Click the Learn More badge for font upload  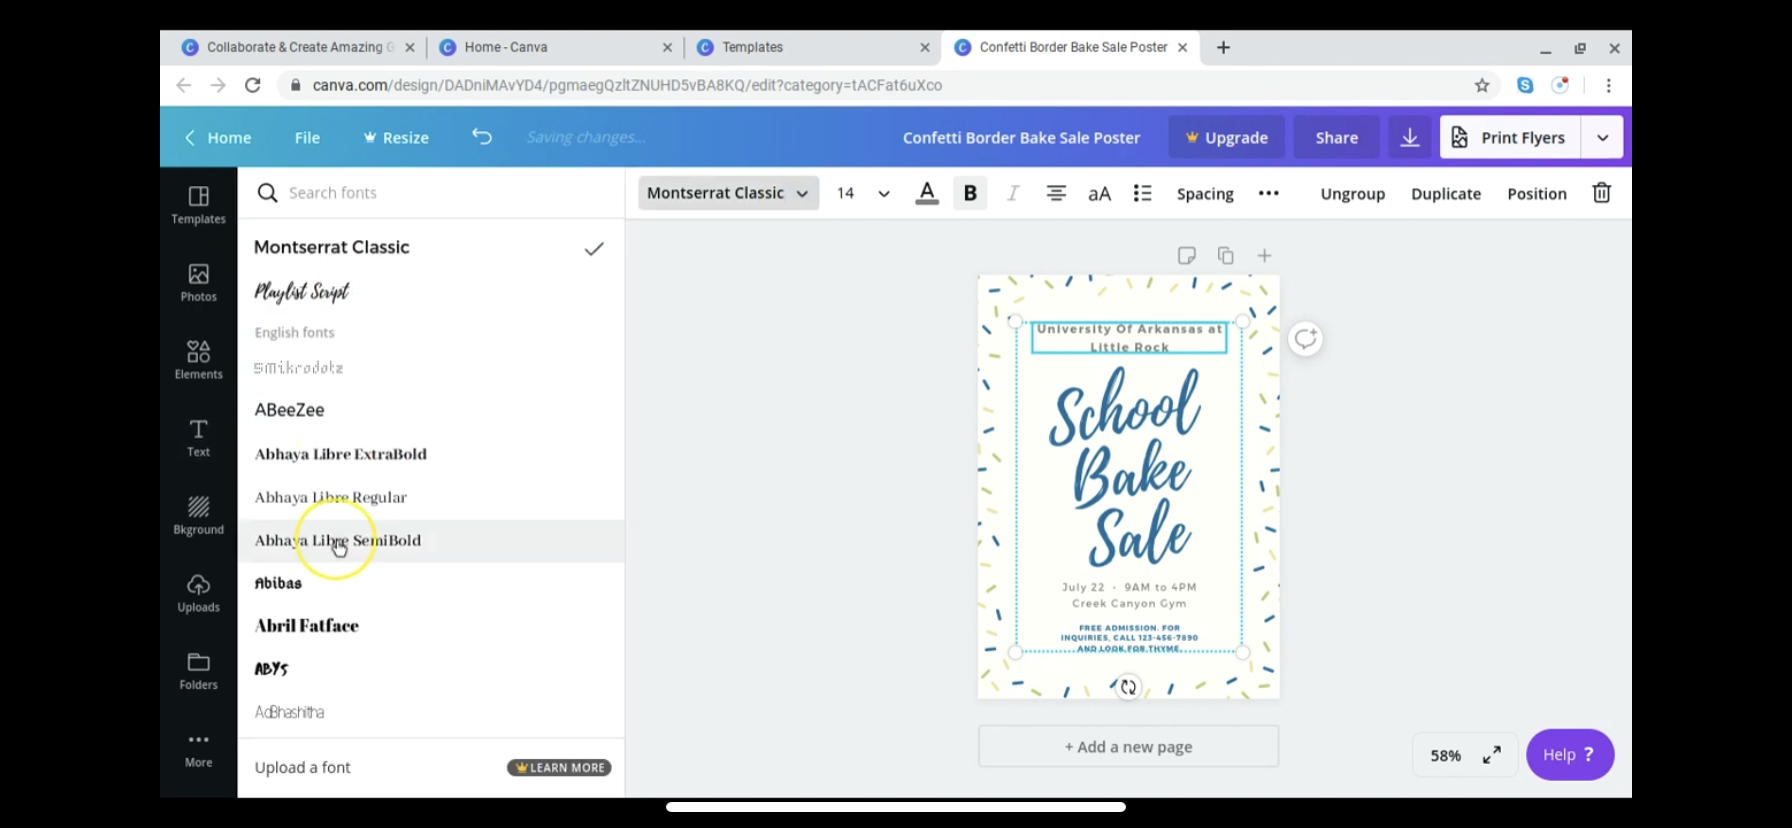click(x=560, y=768)
